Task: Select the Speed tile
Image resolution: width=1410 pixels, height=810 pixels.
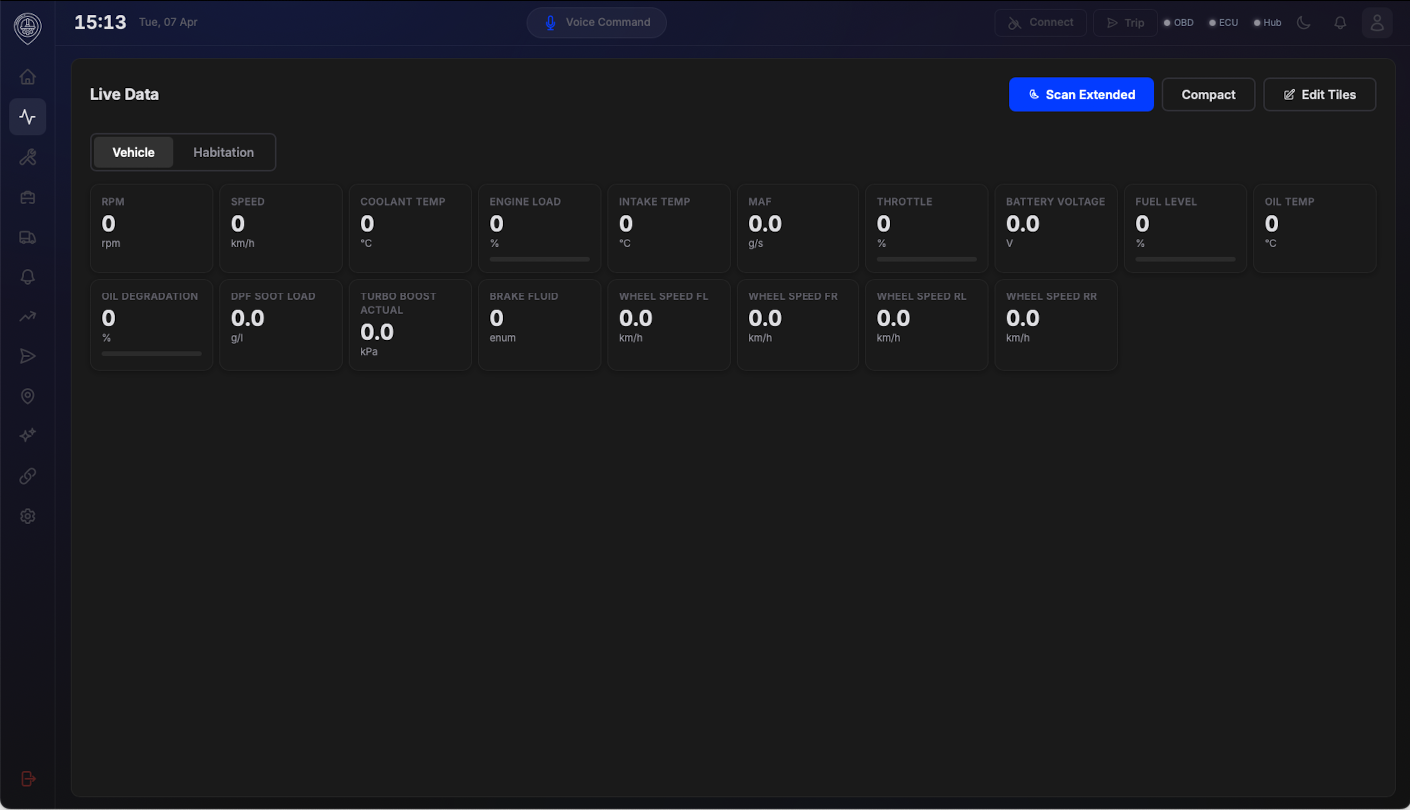Action: [x=281, y=228]
